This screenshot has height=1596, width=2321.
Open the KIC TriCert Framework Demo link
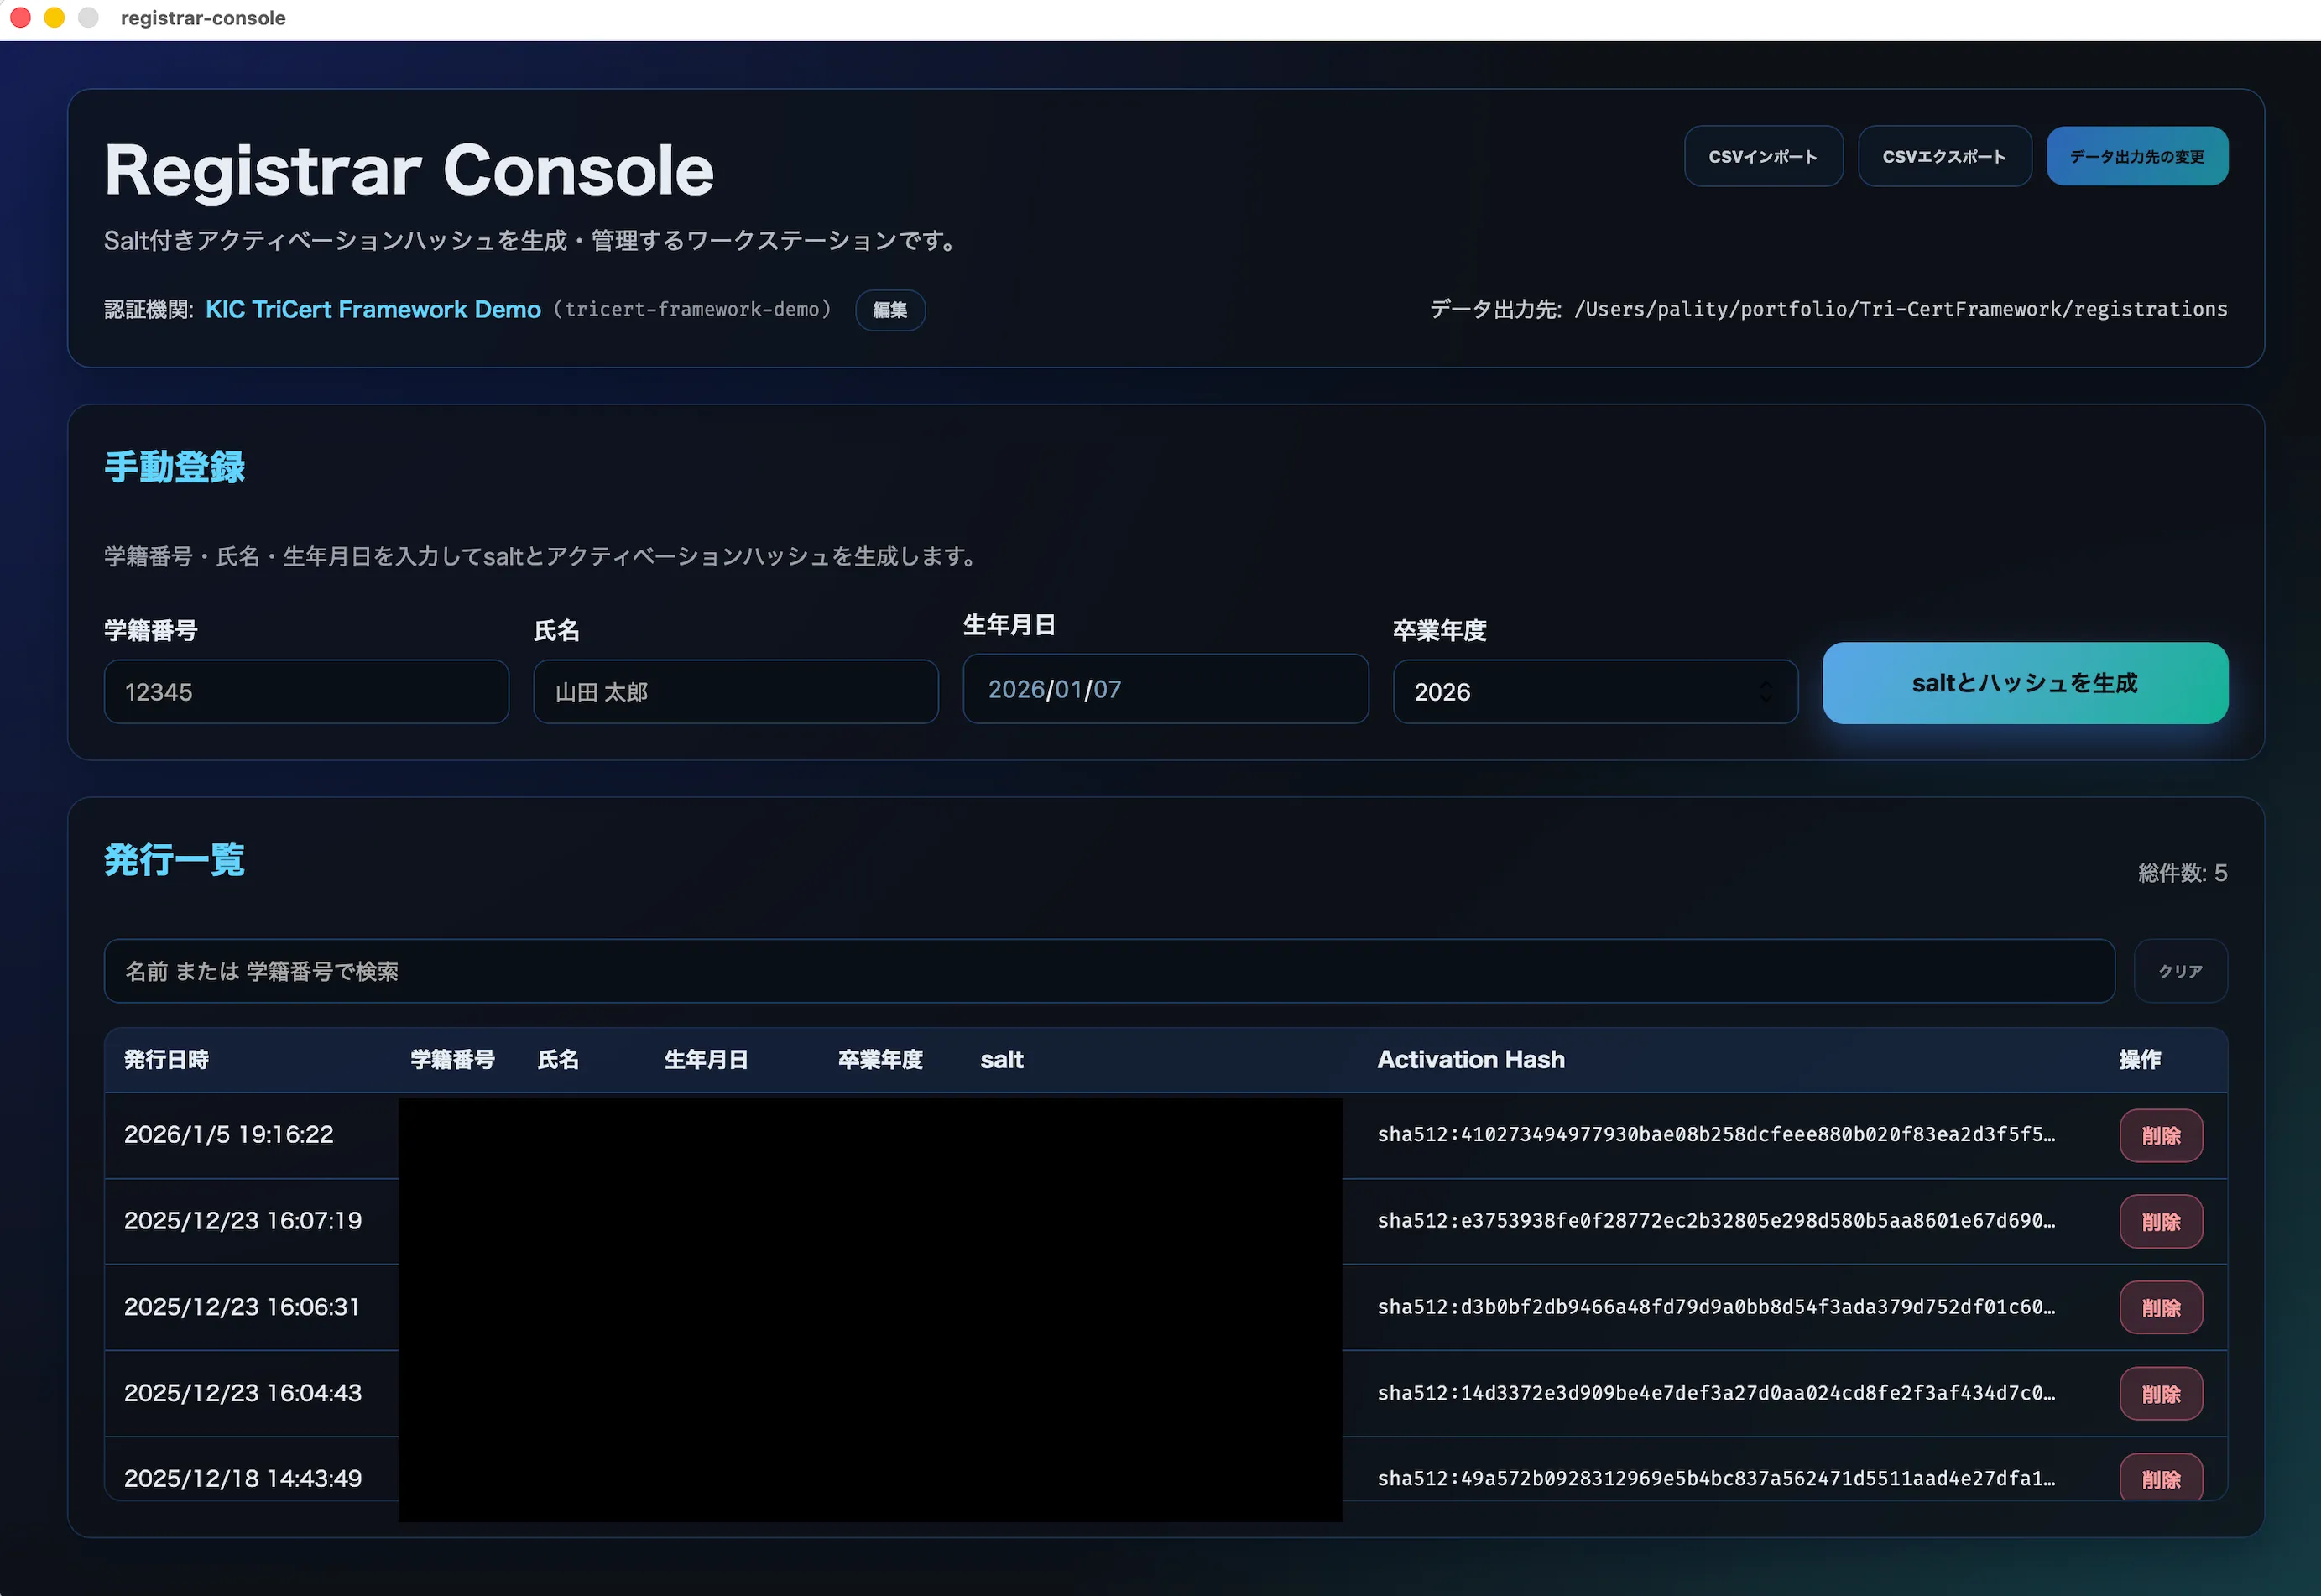click(372, 310)
